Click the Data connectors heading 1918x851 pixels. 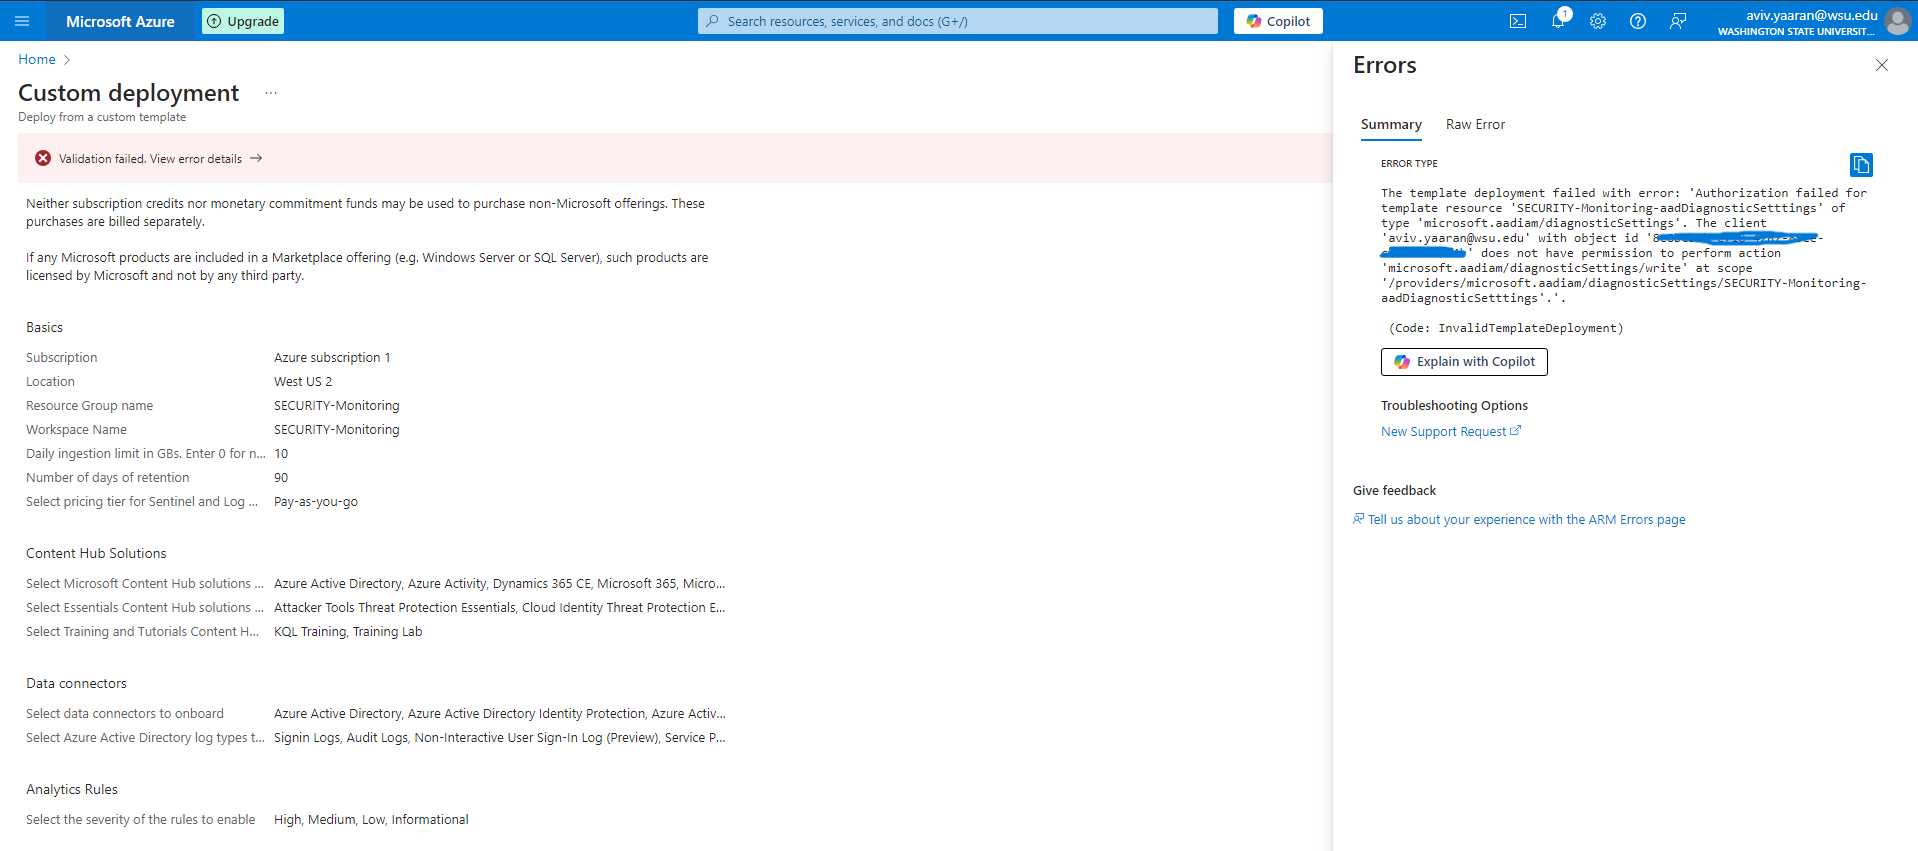point(76,683)
